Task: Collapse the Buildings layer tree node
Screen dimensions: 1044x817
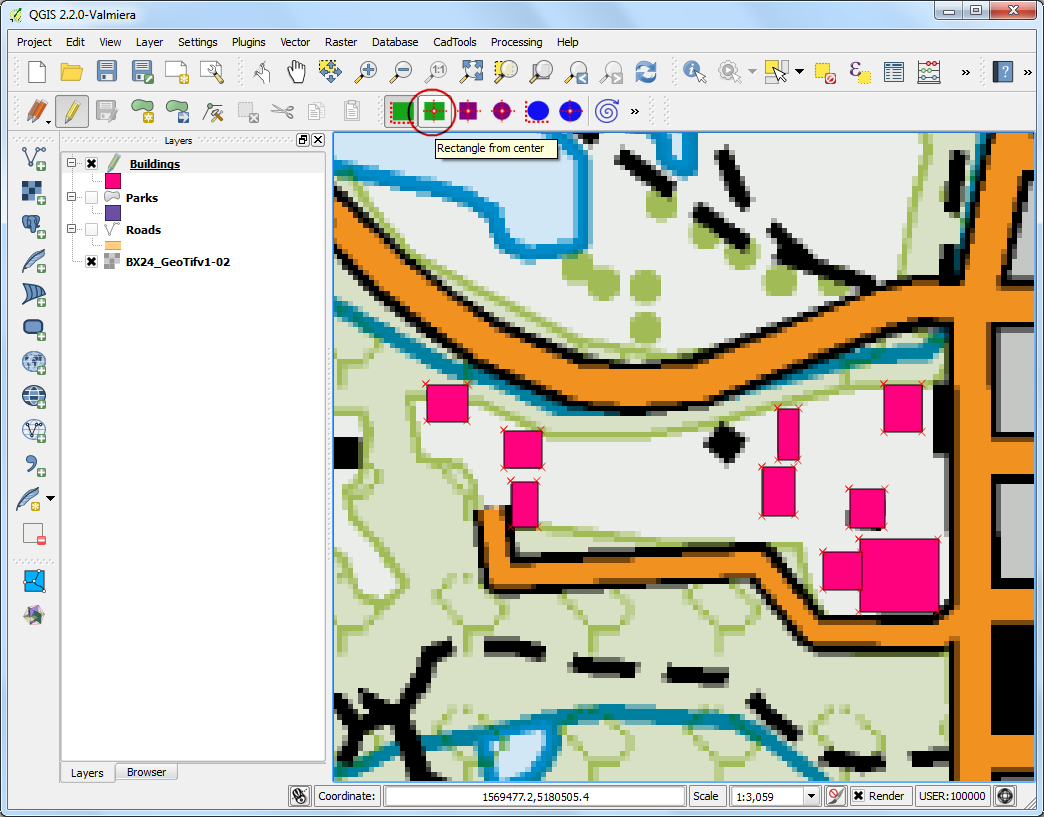Action: tap(71, 163)
